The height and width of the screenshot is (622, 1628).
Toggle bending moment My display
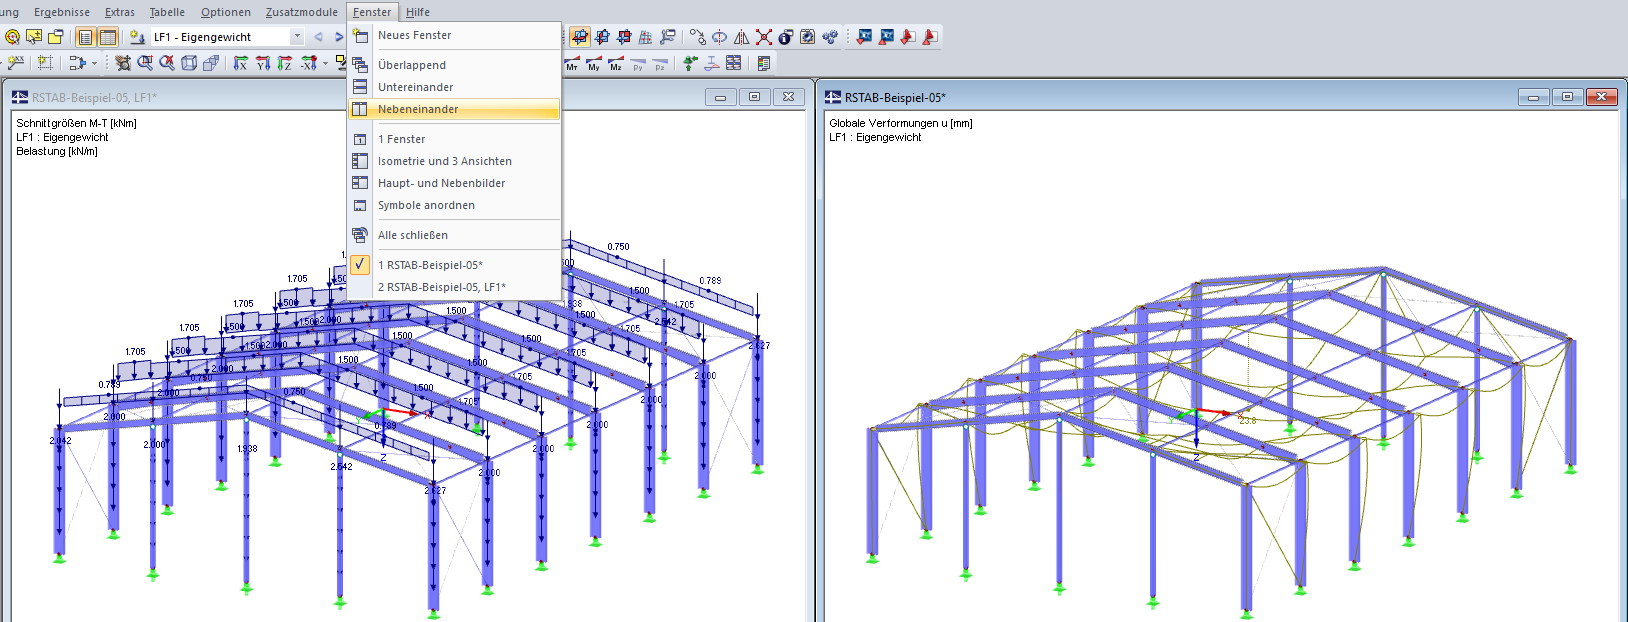pyautogui.click(x=594, y=64)
